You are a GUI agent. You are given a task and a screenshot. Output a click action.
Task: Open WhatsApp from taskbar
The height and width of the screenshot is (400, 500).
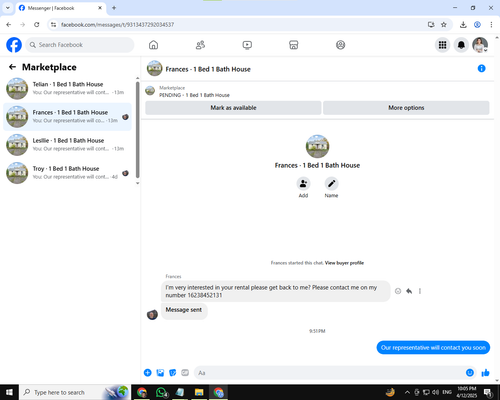point(161,392)
